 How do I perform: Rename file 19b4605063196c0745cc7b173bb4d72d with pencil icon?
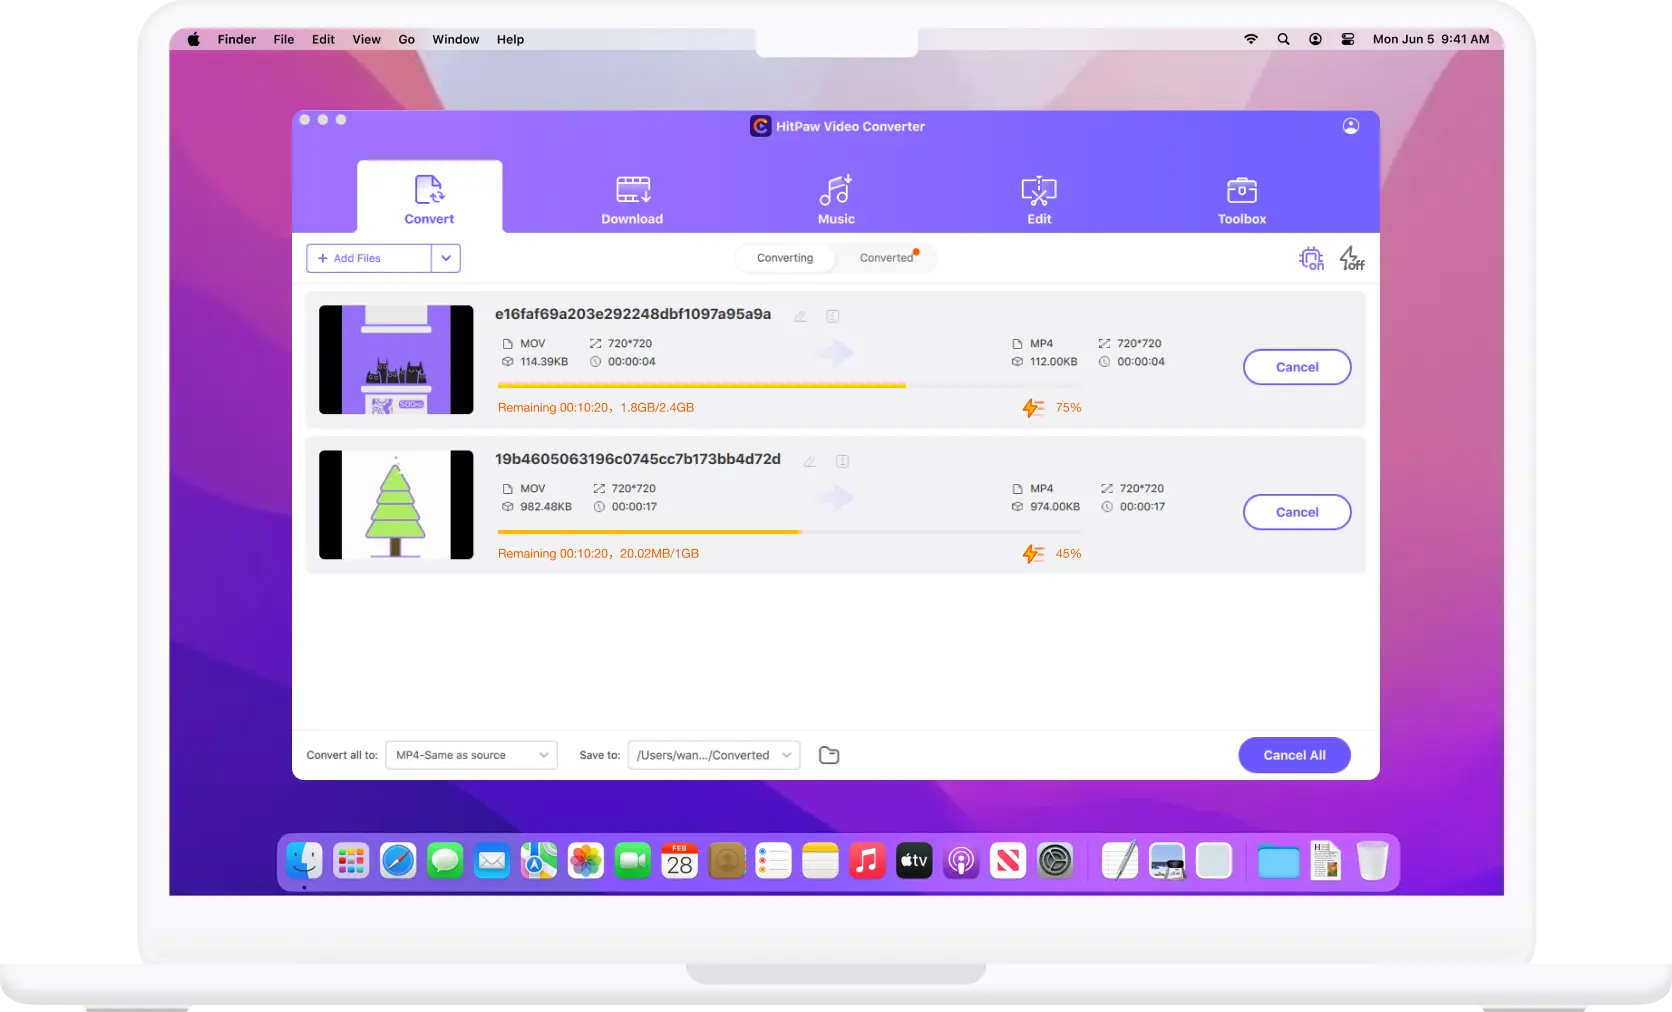pos(810,461)
